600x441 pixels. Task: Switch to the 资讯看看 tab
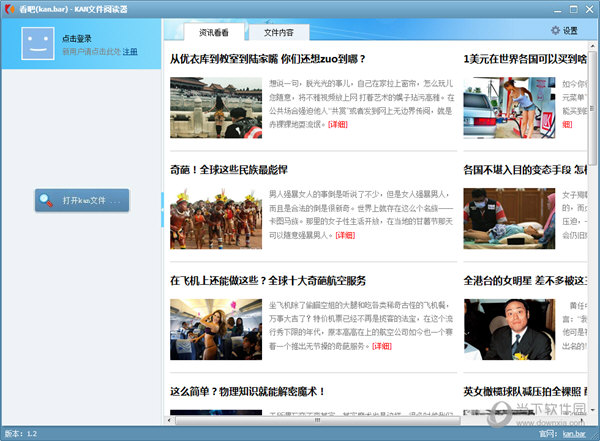[214, 32]
